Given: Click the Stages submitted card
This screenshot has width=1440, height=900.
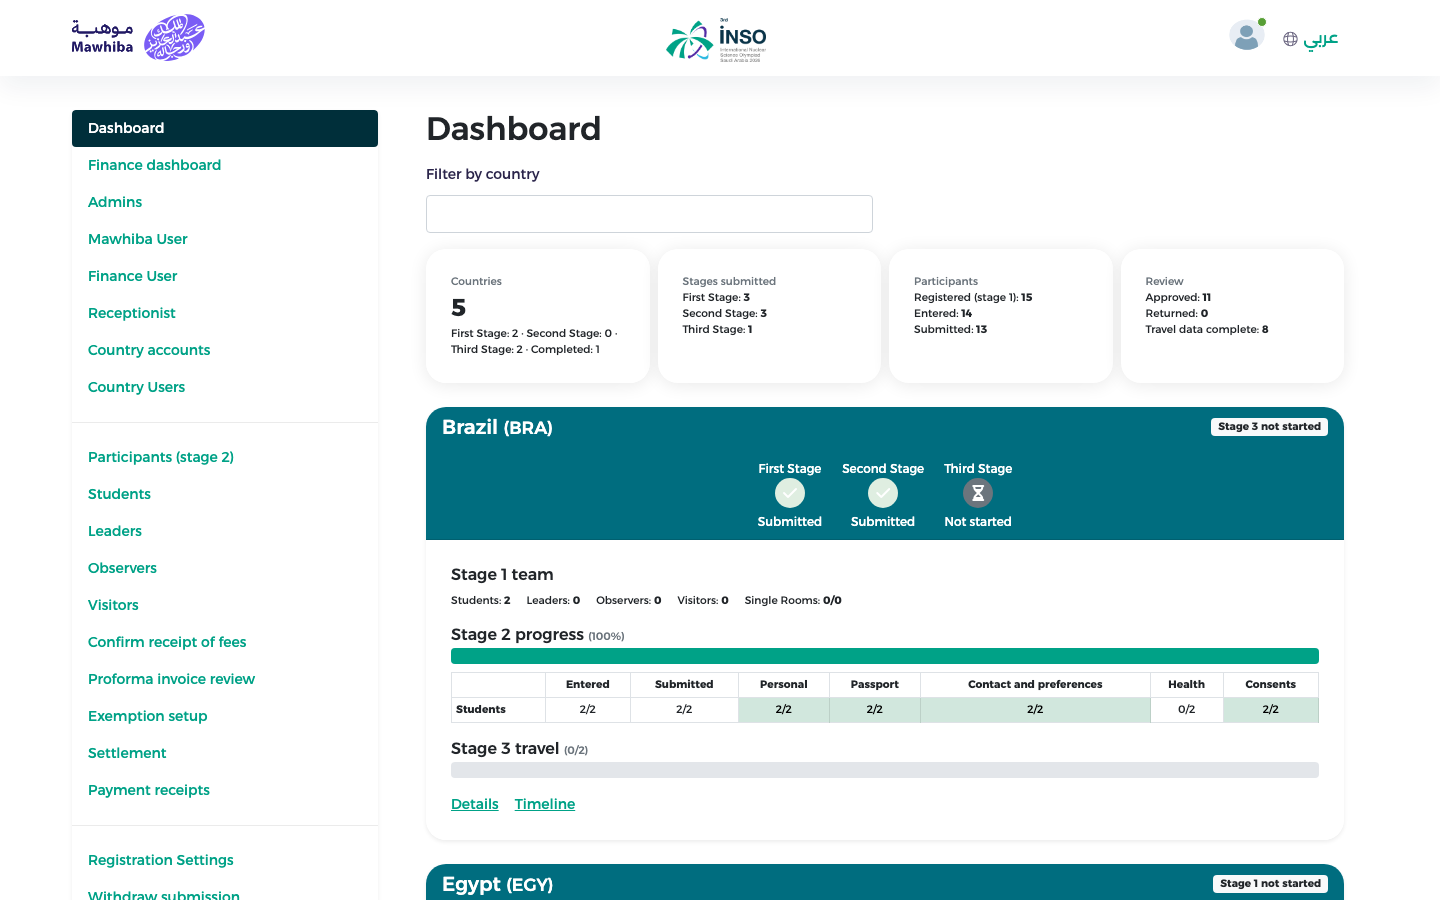Looking at the screenshot, I should click(x=769, y=316).
